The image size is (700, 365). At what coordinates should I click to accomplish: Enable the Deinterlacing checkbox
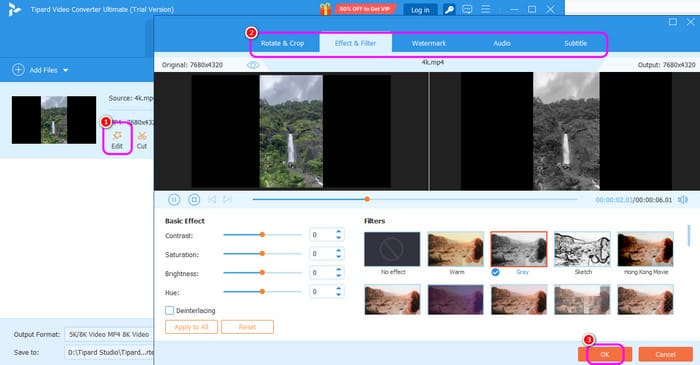(x=169, y=311)
